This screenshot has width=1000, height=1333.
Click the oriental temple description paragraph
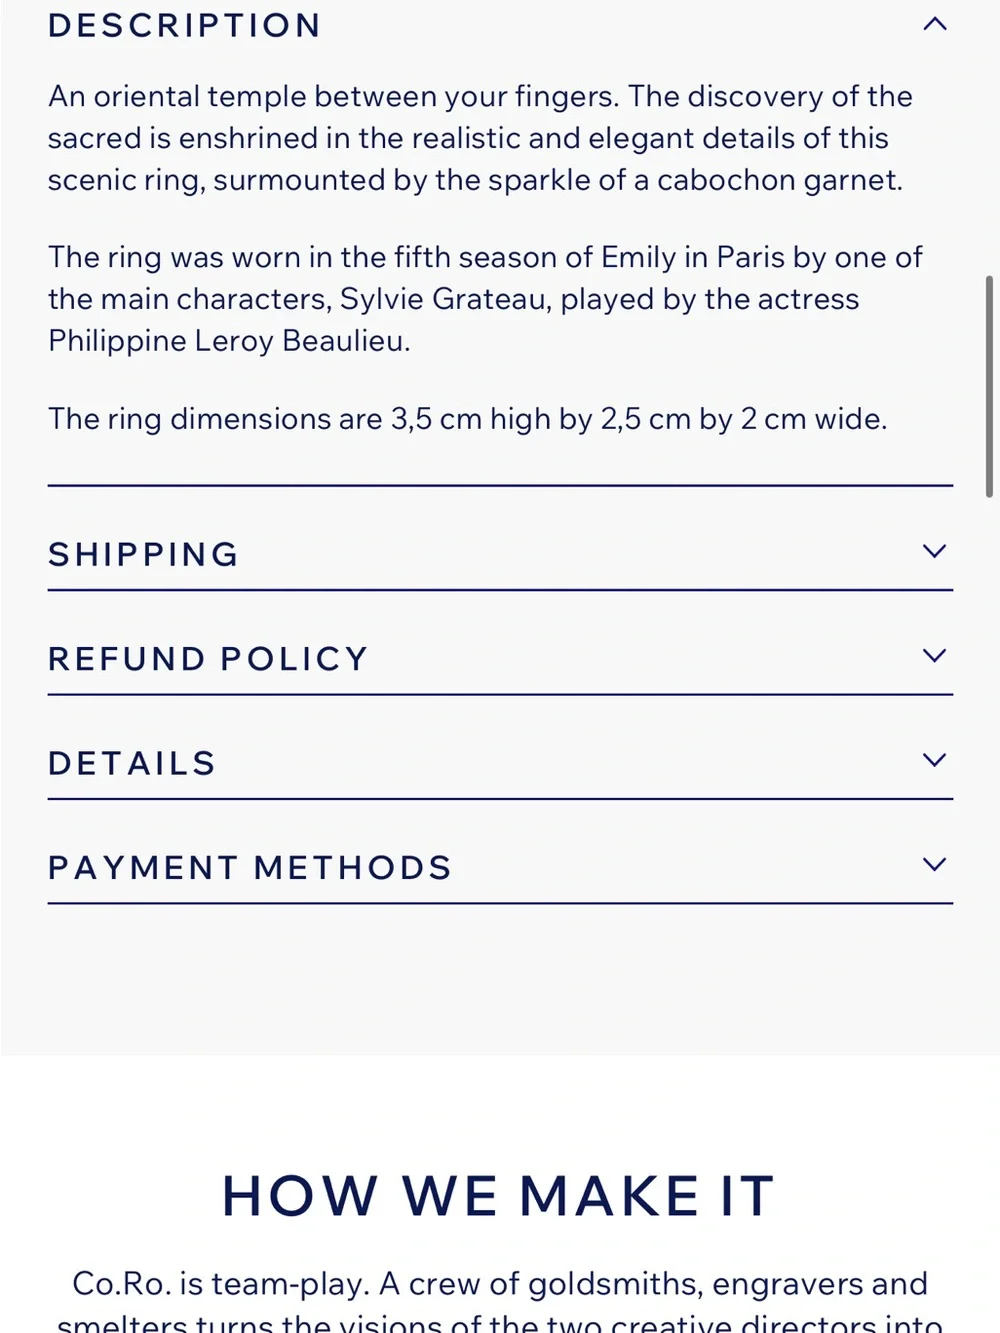click(480, 138)
